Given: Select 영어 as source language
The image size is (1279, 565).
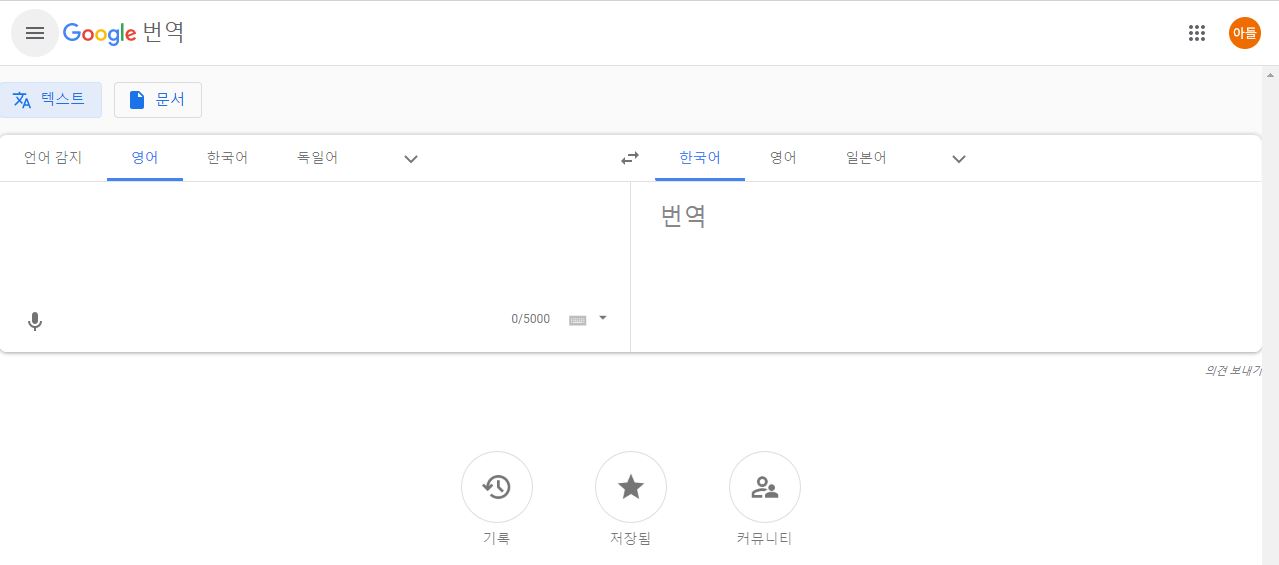Looking at the screenshot, I should pyautogui.click(x=145, y=158).
